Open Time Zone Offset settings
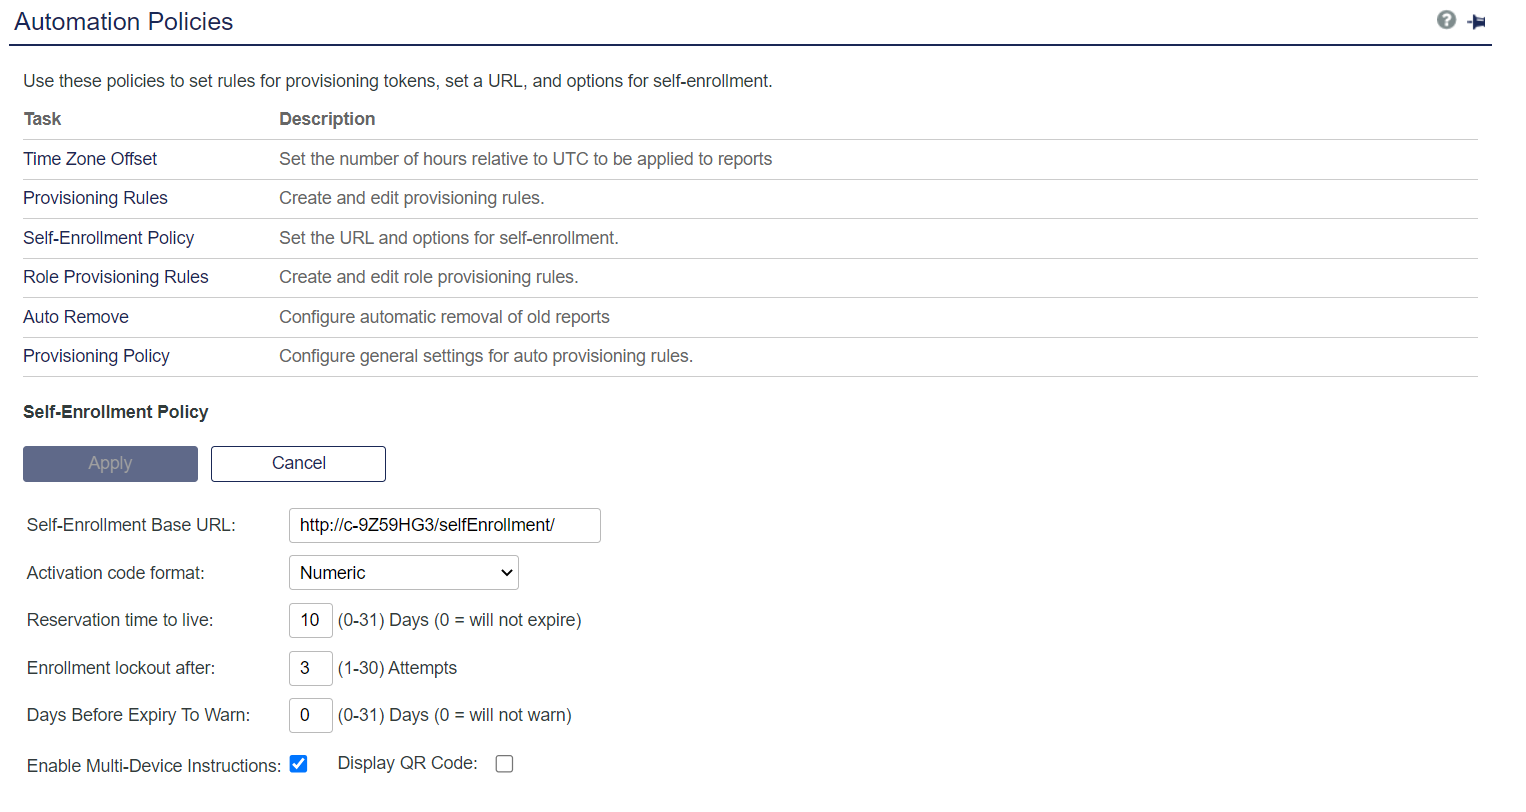The image size is (1526, 812). tap(89, 158)
